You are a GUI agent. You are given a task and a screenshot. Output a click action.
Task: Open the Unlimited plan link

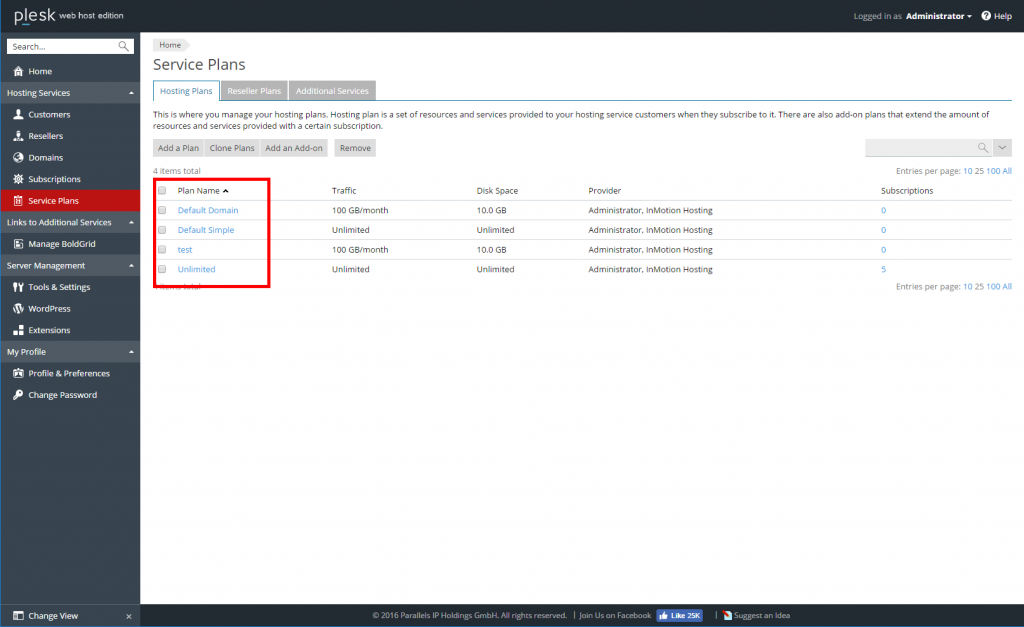[x=197, y=269]
